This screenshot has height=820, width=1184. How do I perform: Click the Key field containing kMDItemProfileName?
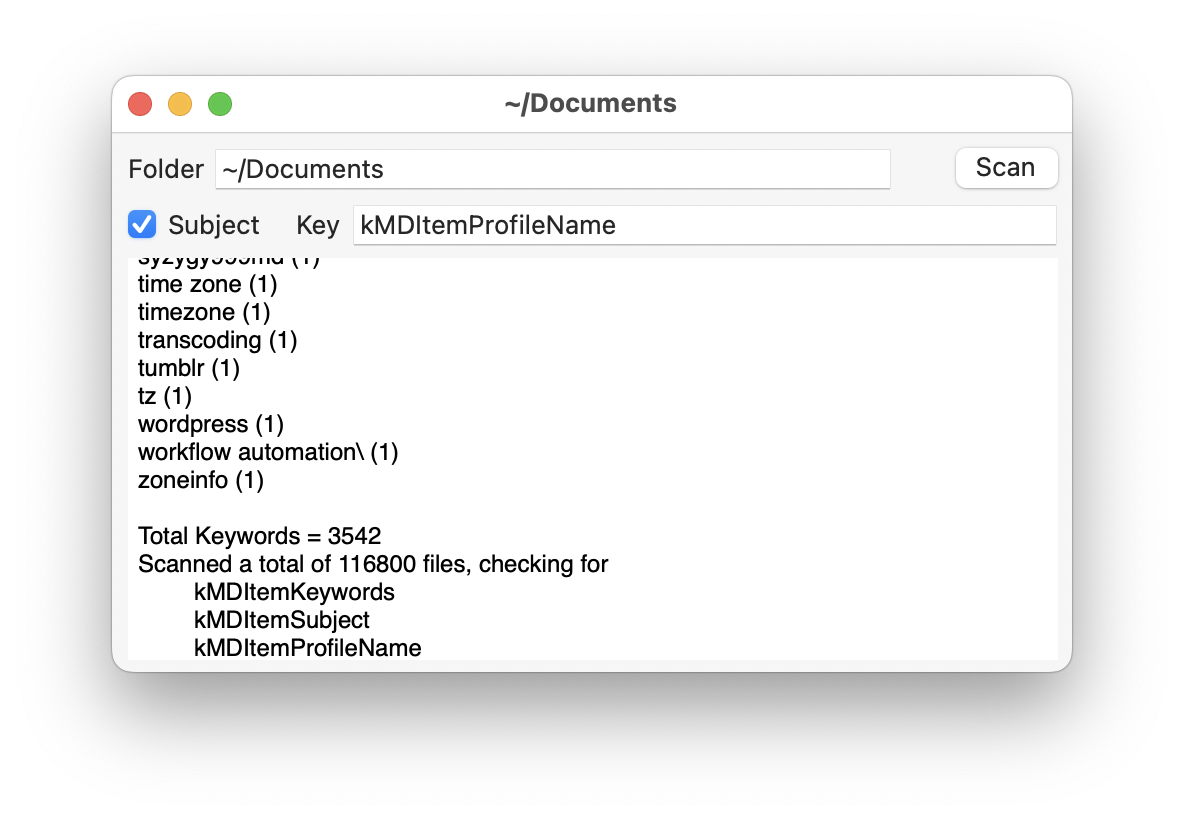(704, 225)
